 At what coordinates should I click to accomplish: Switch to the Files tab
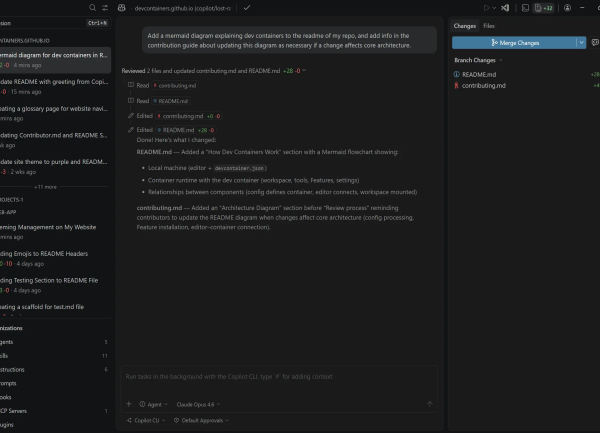coord(489,26)
